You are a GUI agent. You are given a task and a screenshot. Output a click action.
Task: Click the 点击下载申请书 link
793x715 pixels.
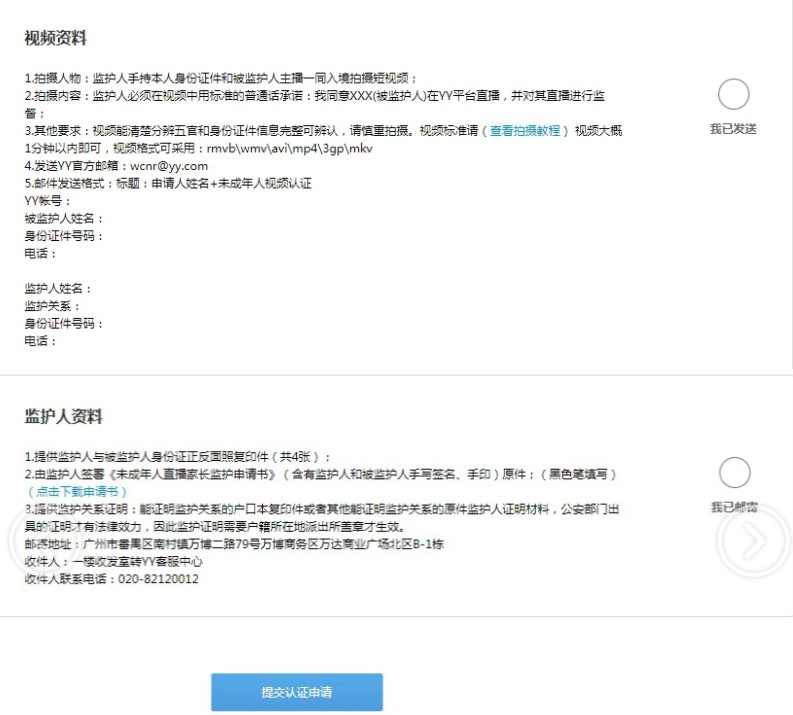(77, 491)
